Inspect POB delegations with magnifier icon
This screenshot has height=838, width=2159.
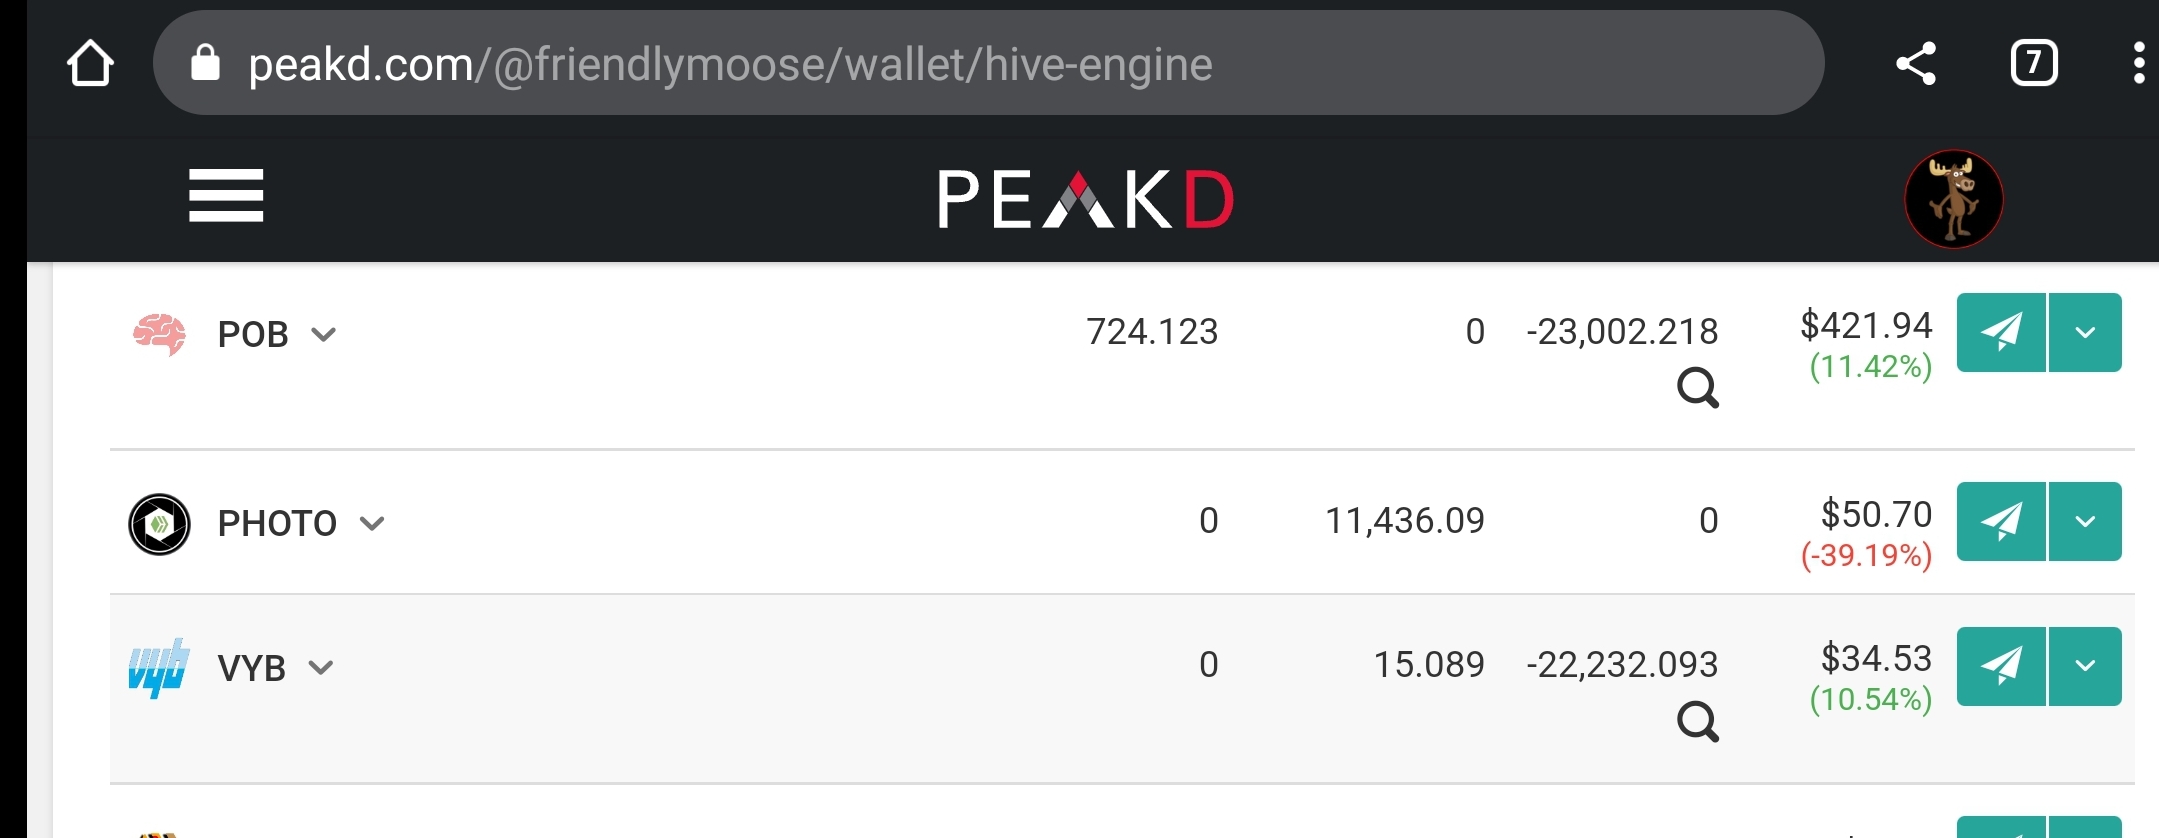pos(1698,388)
